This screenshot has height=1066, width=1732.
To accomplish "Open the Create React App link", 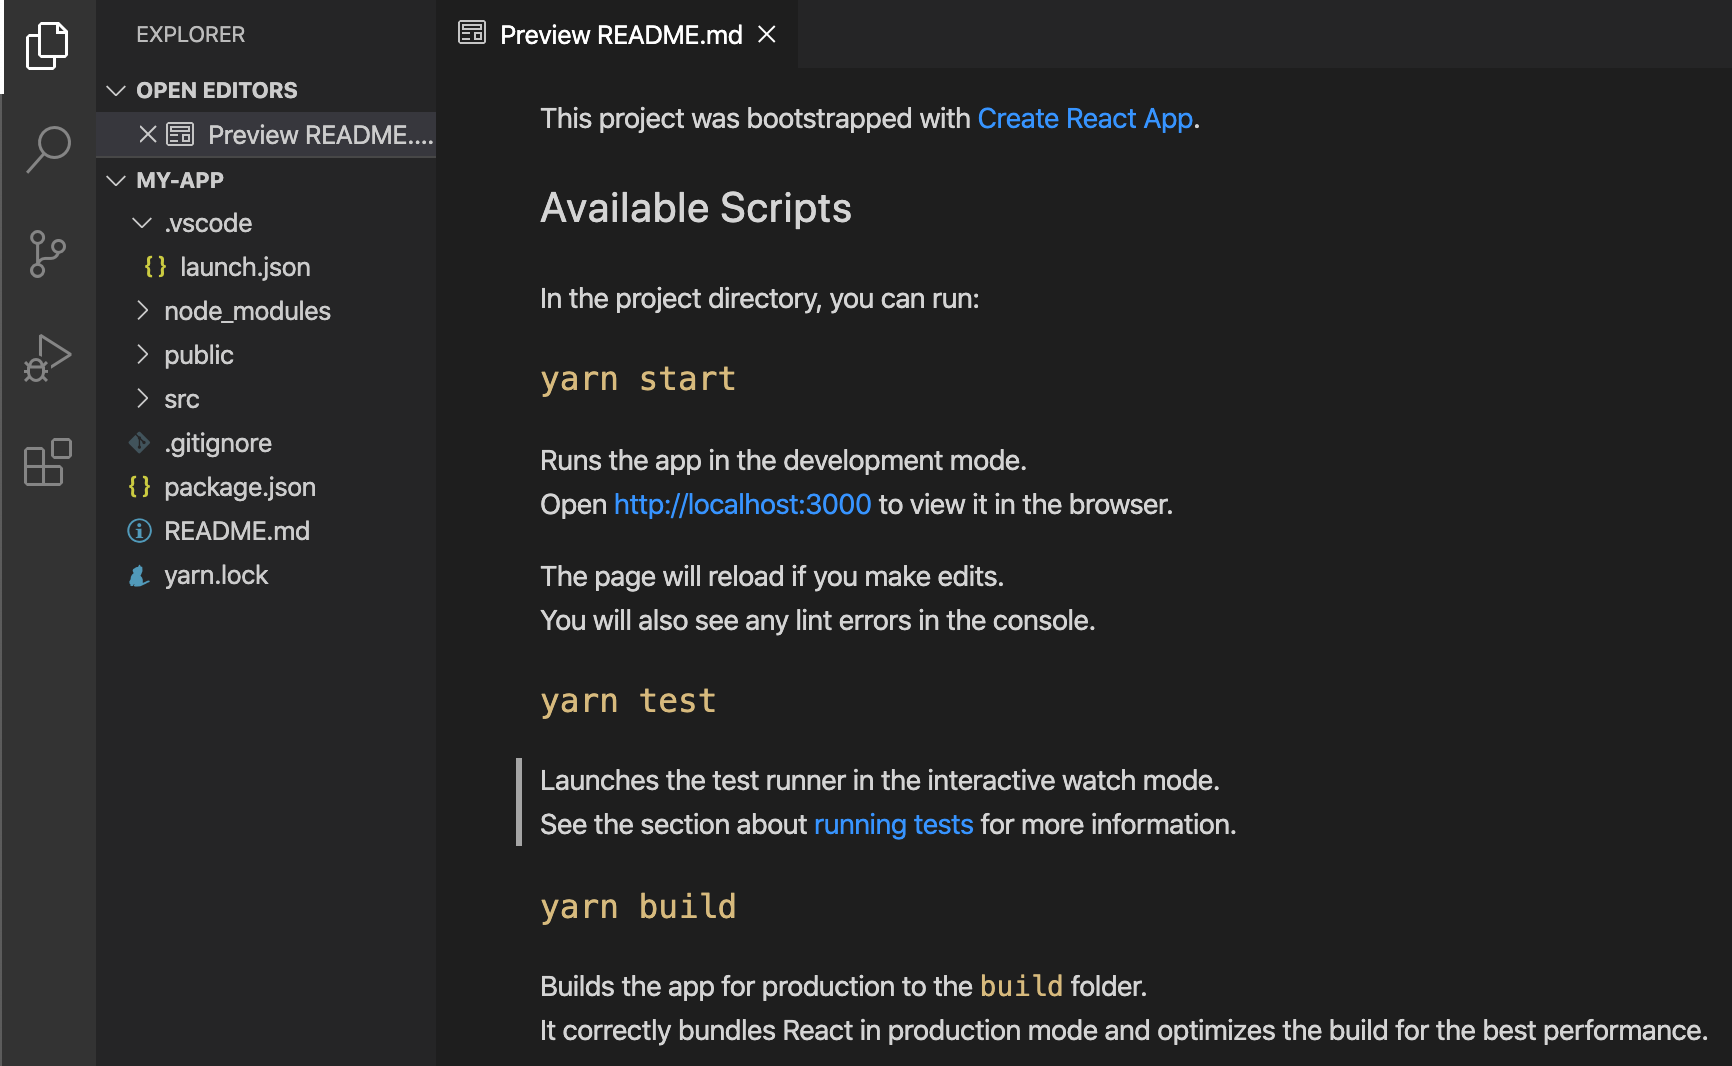I will [1086, 118].
